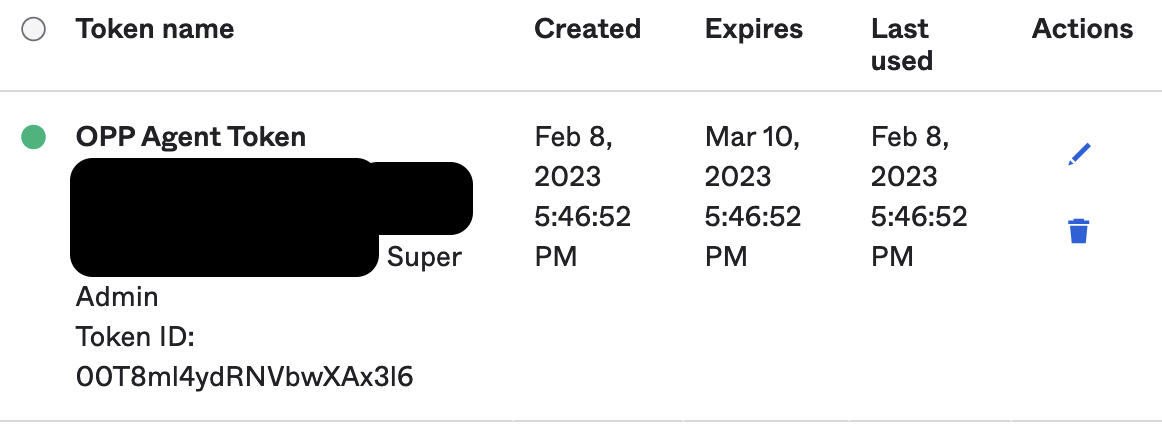Click the green active status dot
Screen dimensions: 1162x424
[33, 137]
